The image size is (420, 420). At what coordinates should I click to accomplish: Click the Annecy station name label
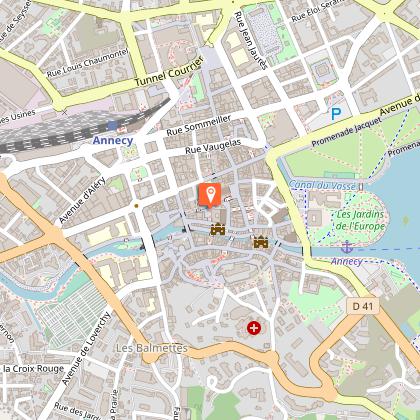click(x=113, y=140)
